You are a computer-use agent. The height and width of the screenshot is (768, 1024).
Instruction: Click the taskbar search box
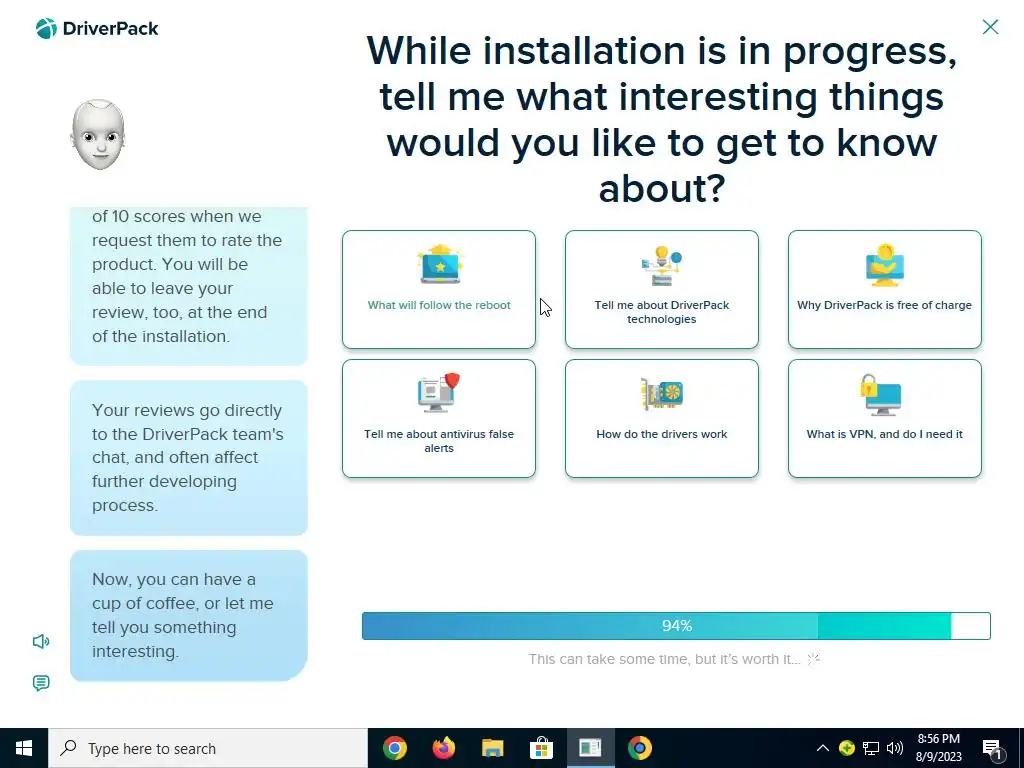point(208,748)
